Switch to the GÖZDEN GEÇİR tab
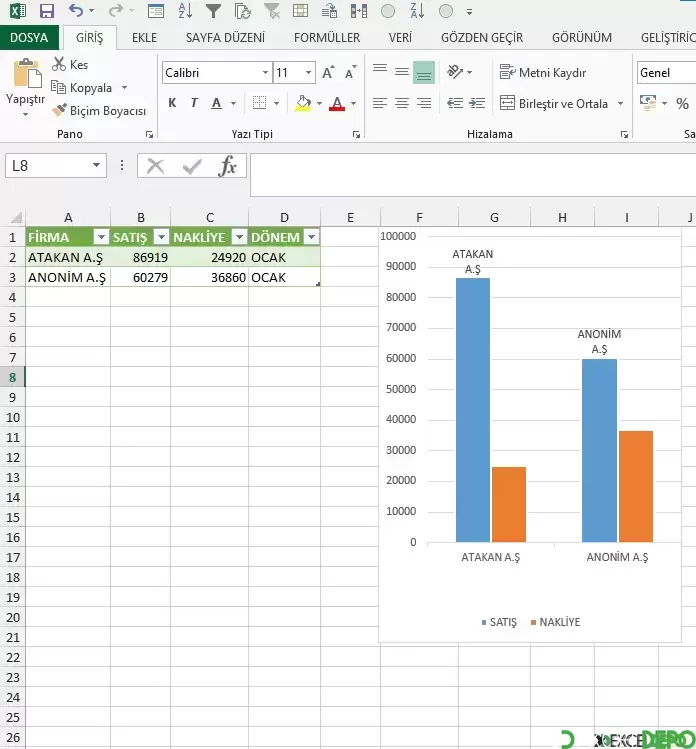The width and height of the screenshot is (696, 749). pos(482,37)
